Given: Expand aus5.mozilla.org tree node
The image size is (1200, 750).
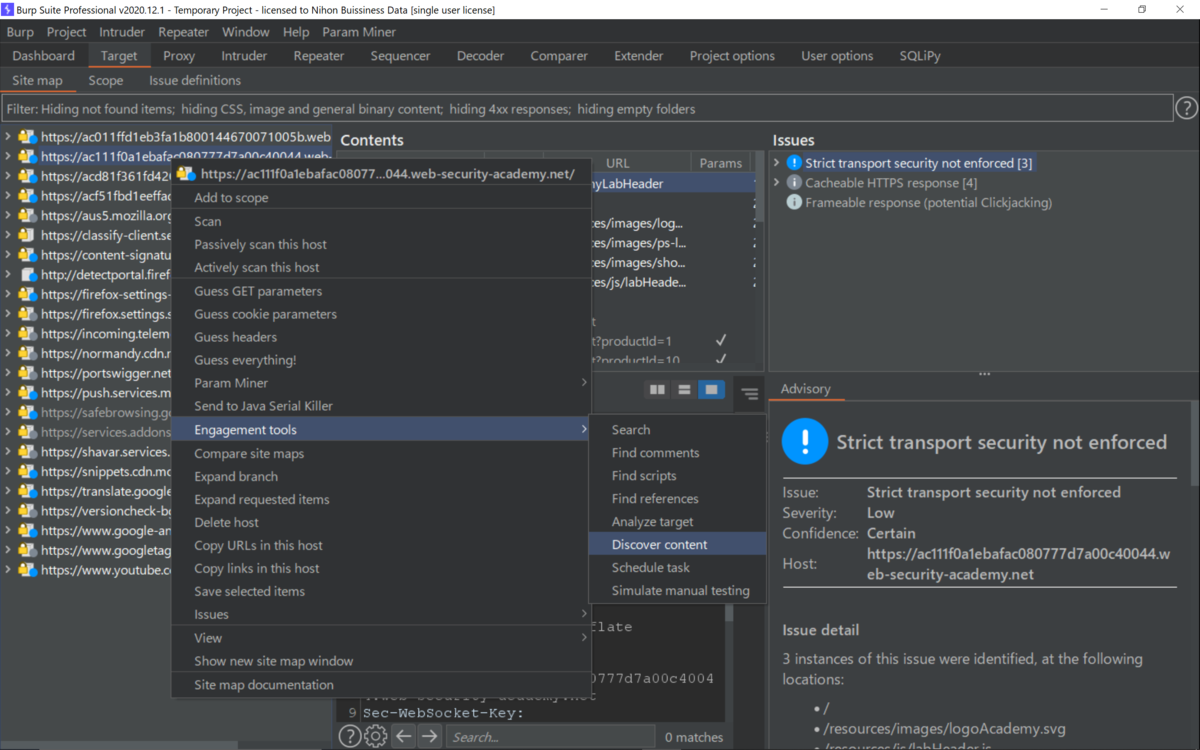Looking at the screenshot, I should (8, 216).
